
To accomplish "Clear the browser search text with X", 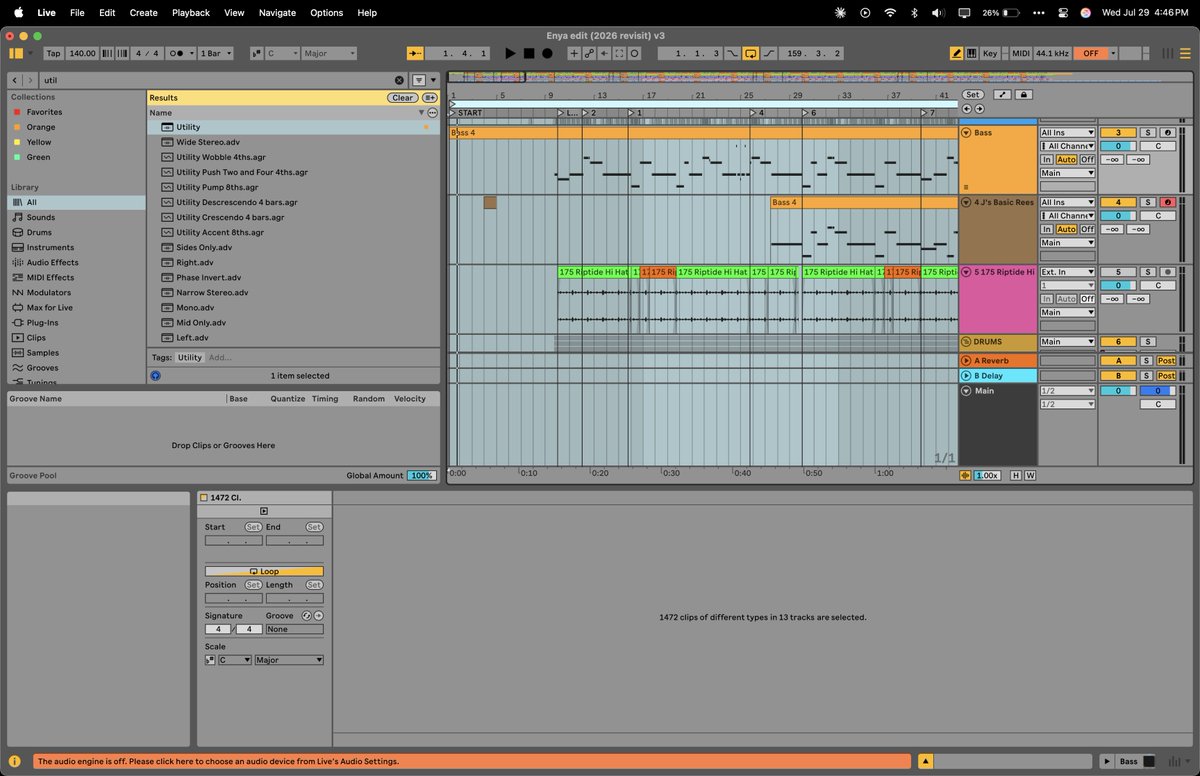I will click(x=399, y=80).
